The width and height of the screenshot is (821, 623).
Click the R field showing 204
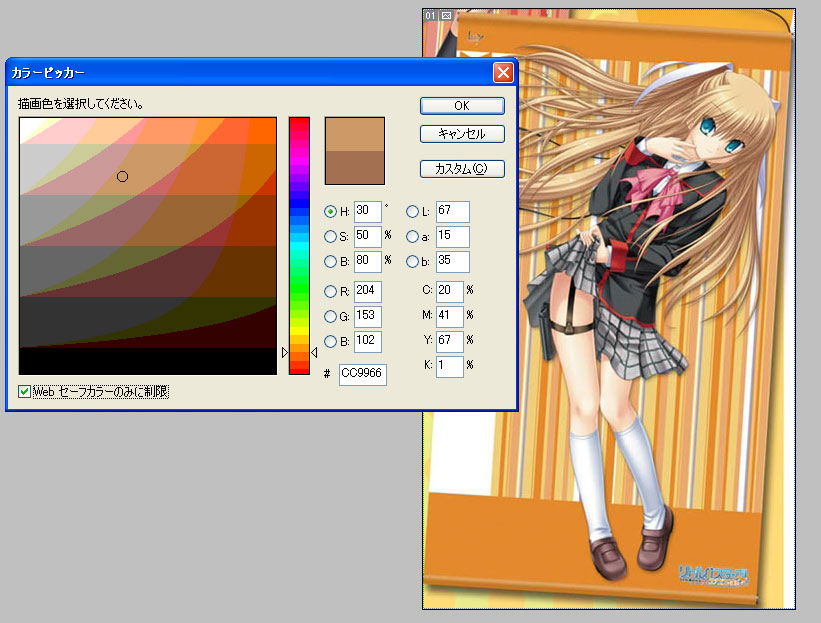[x=368, y=291]
